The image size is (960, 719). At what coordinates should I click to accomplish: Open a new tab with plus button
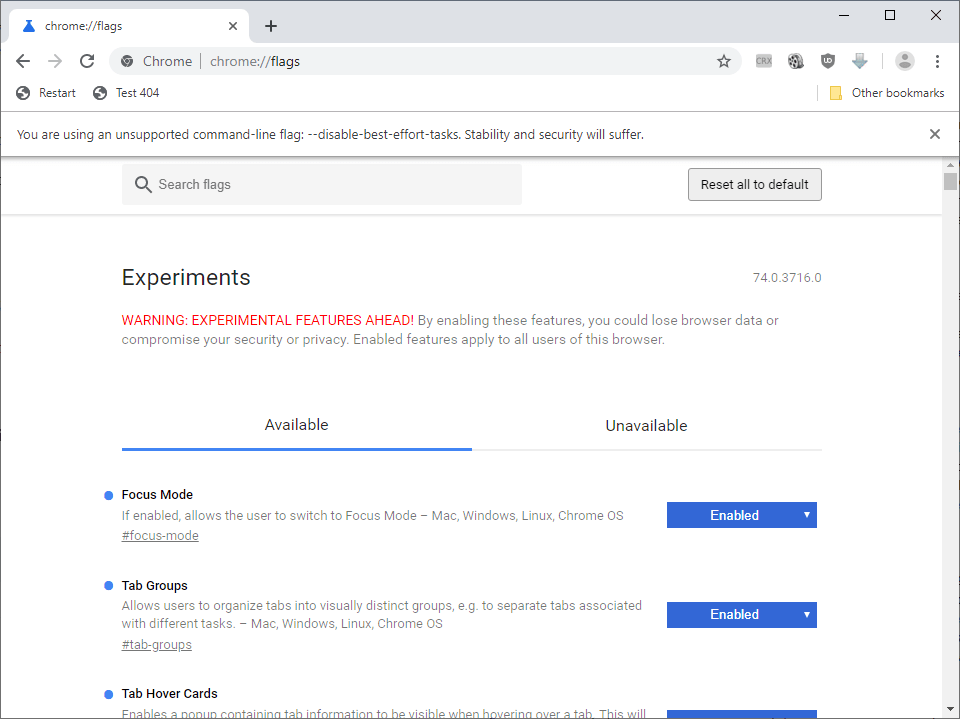coord(271,26)
